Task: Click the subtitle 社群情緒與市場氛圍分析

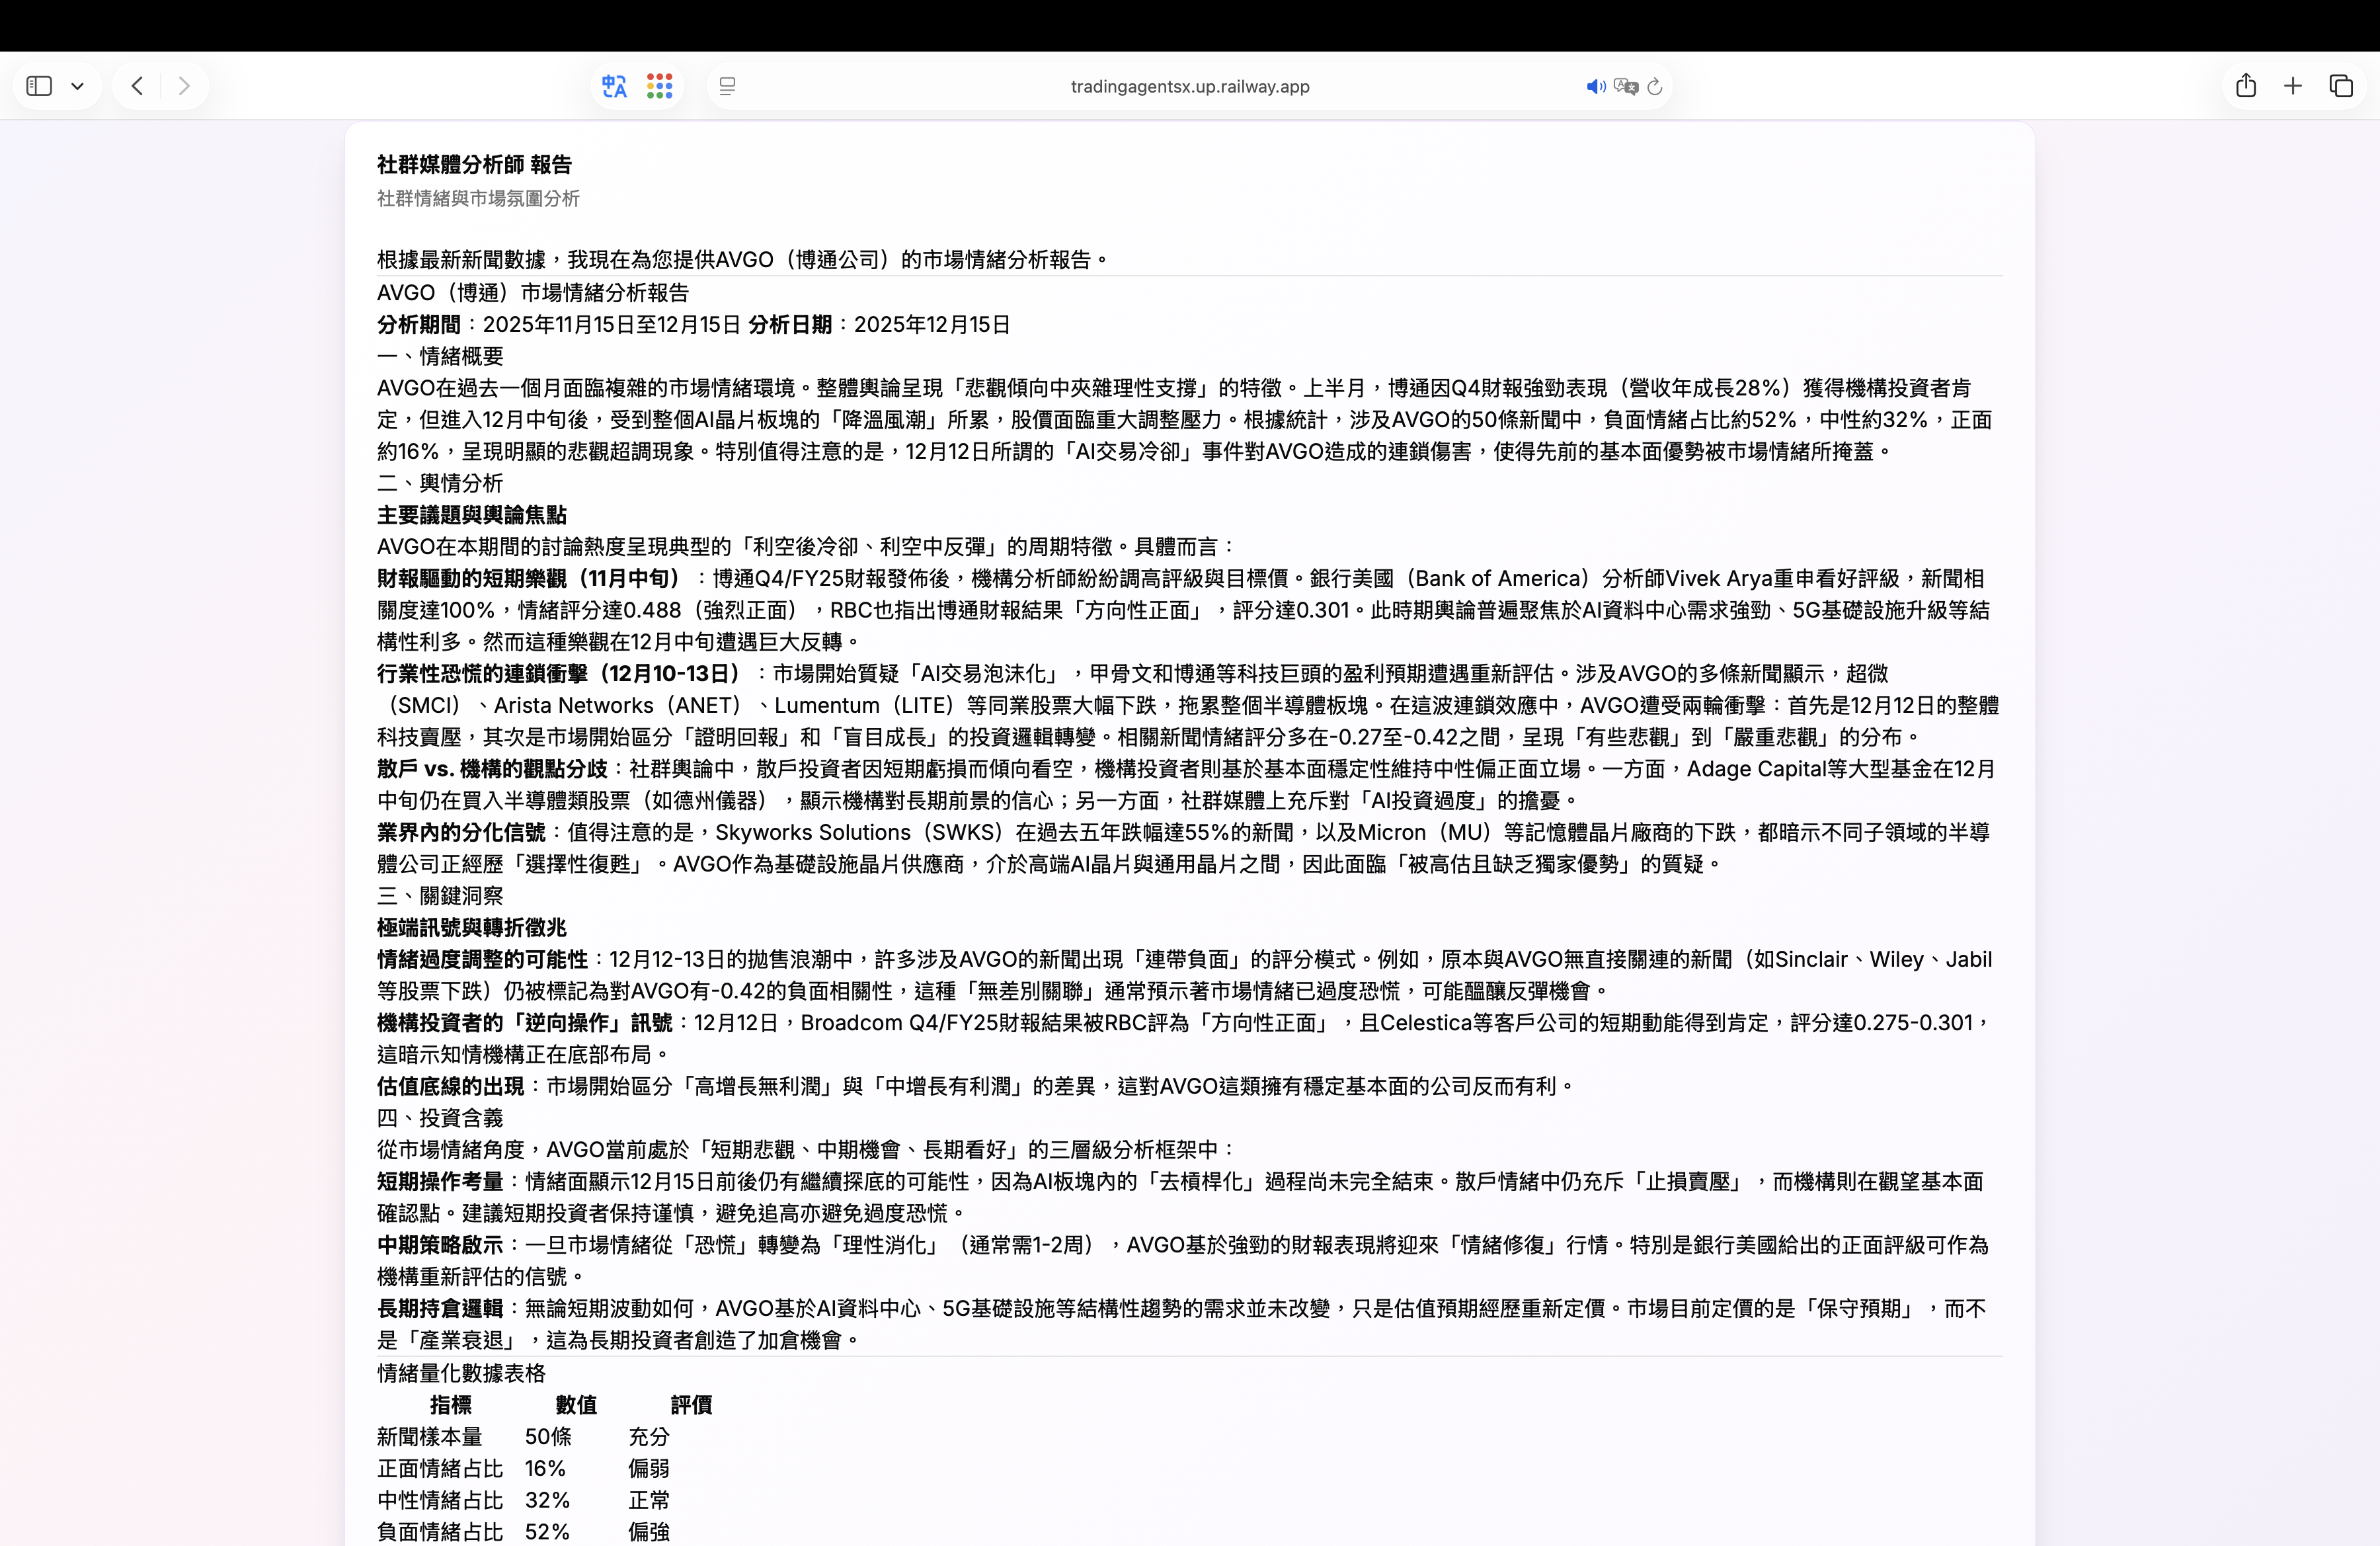Action: tap(478, 198)
